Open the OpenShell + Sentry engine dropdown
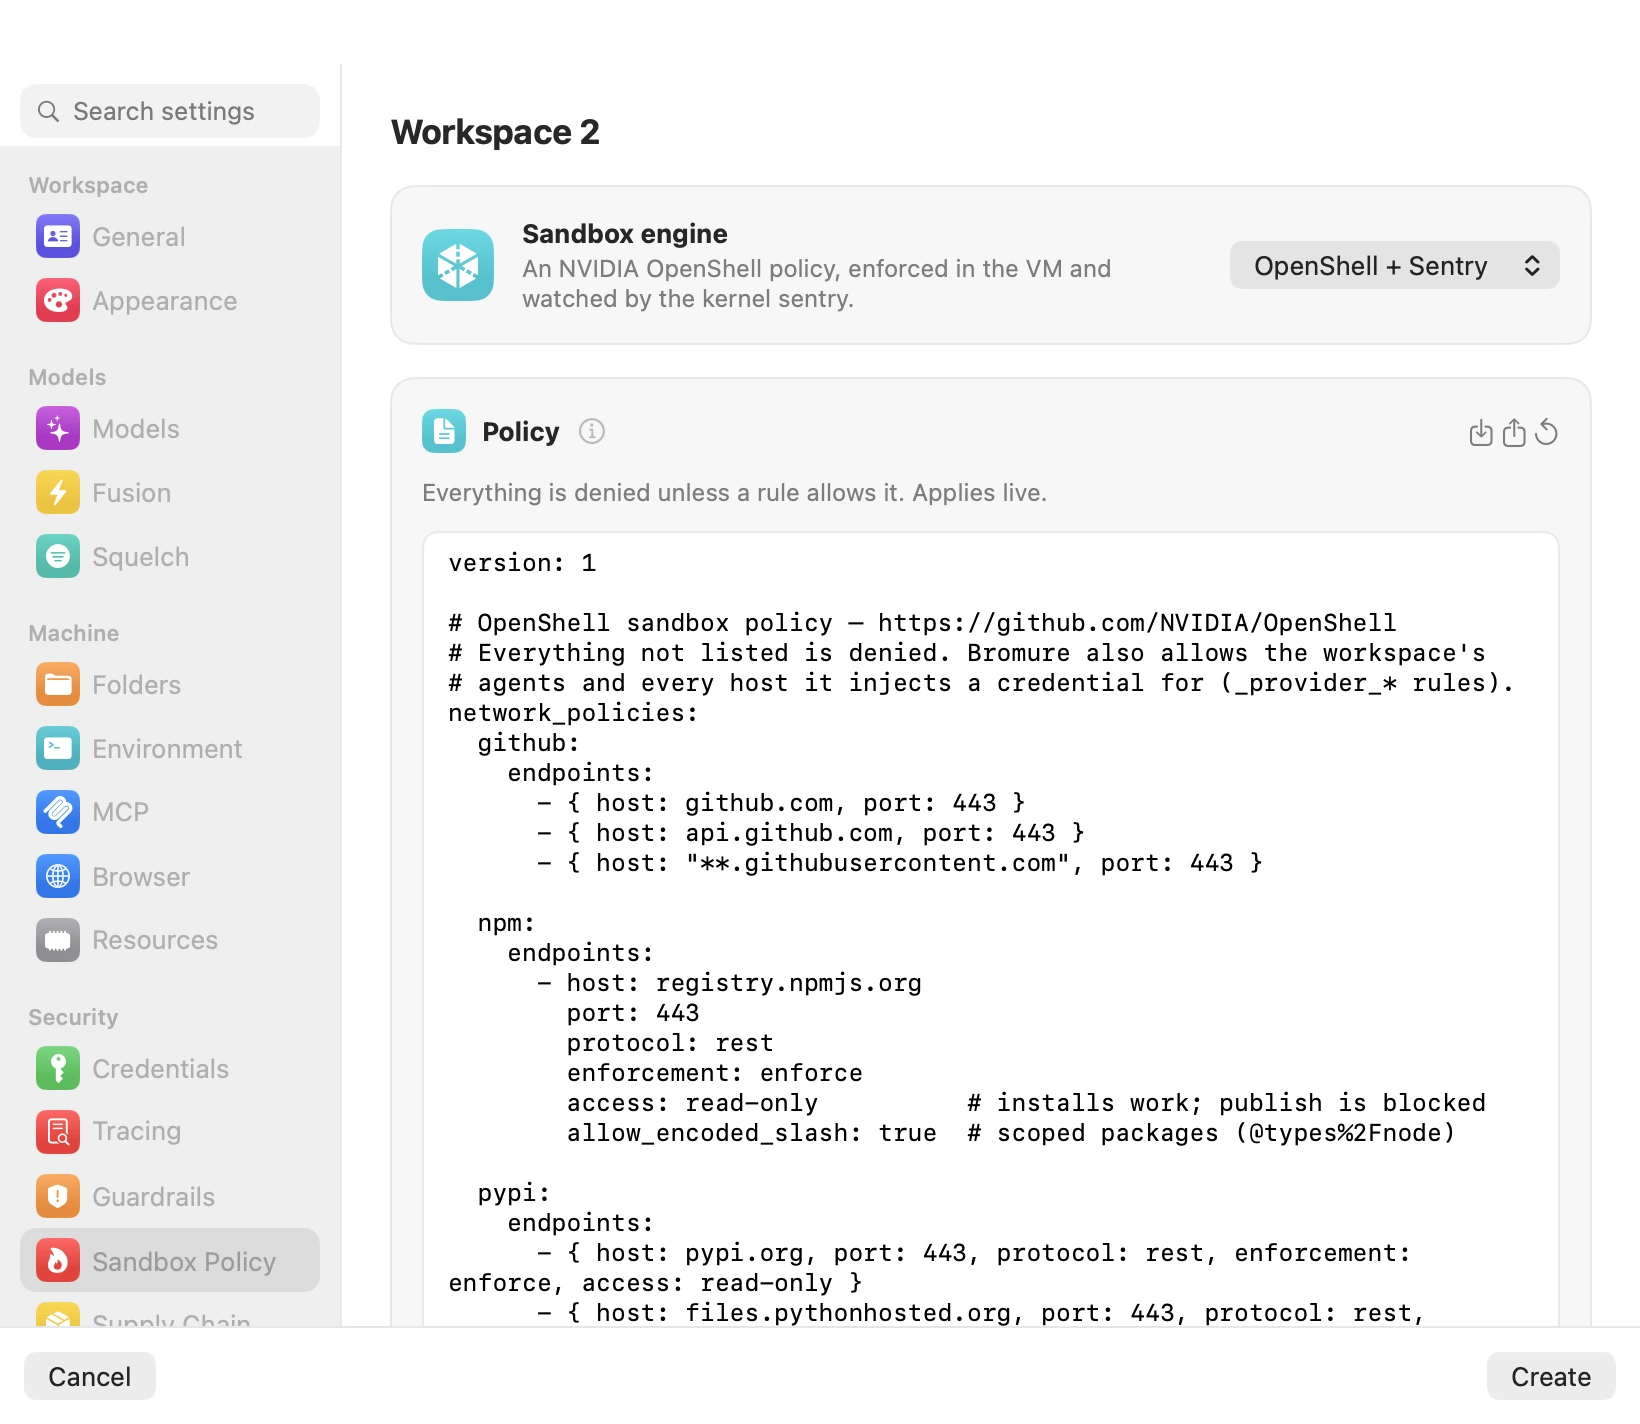1640x1424 pixels. click(1395, 266)
